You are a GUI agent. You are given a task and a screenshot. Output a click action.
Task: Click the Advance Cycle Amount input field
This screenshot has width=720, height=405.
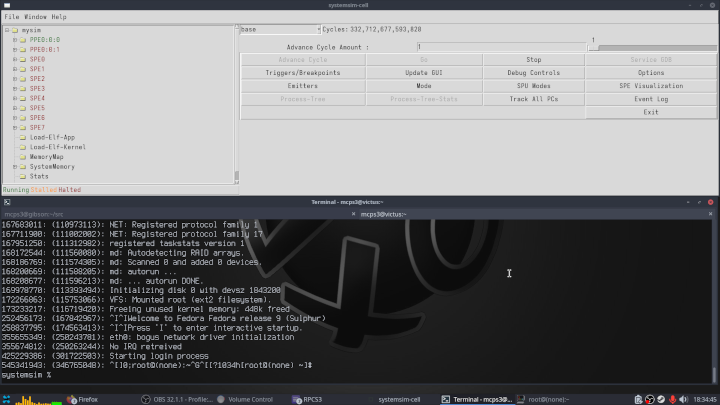[501, 47]
